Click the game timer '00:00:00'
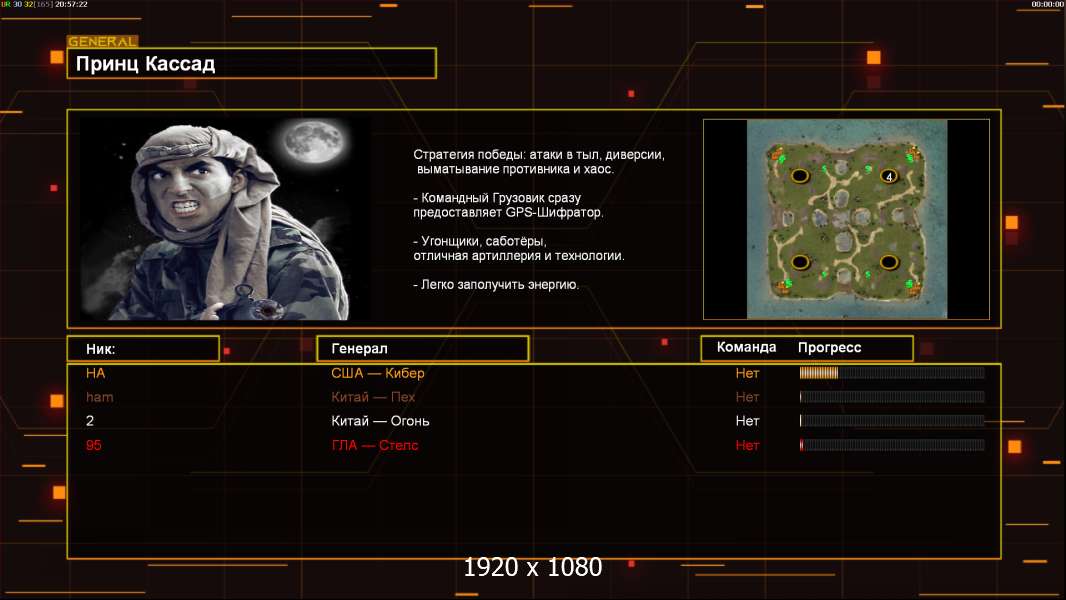Image resolution: width=1066 pixels, height=600 pixels. [x=1048, y=4]
